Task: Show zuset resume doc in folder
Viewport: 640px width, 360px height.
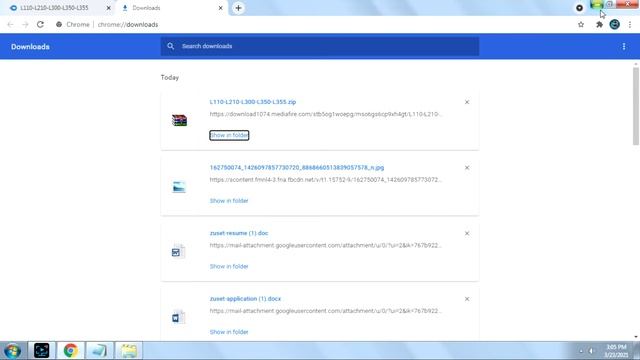Action: [229, 267]
